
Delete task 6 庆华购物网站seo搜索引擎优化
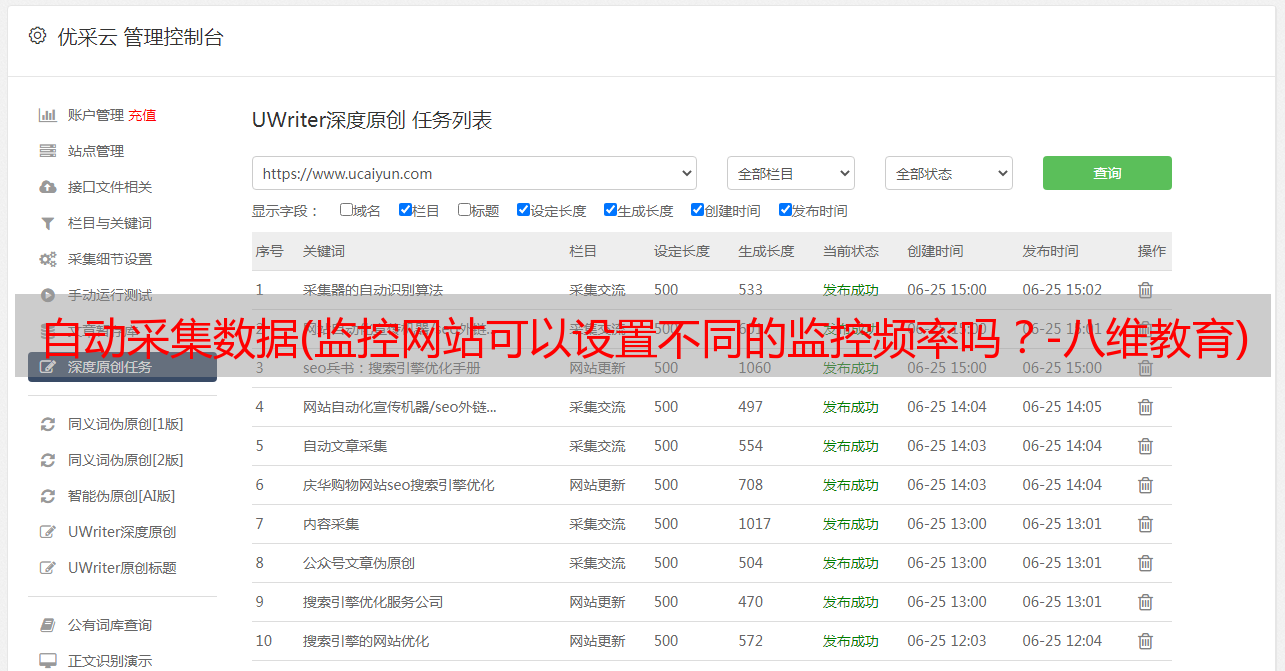point(1146,485)
